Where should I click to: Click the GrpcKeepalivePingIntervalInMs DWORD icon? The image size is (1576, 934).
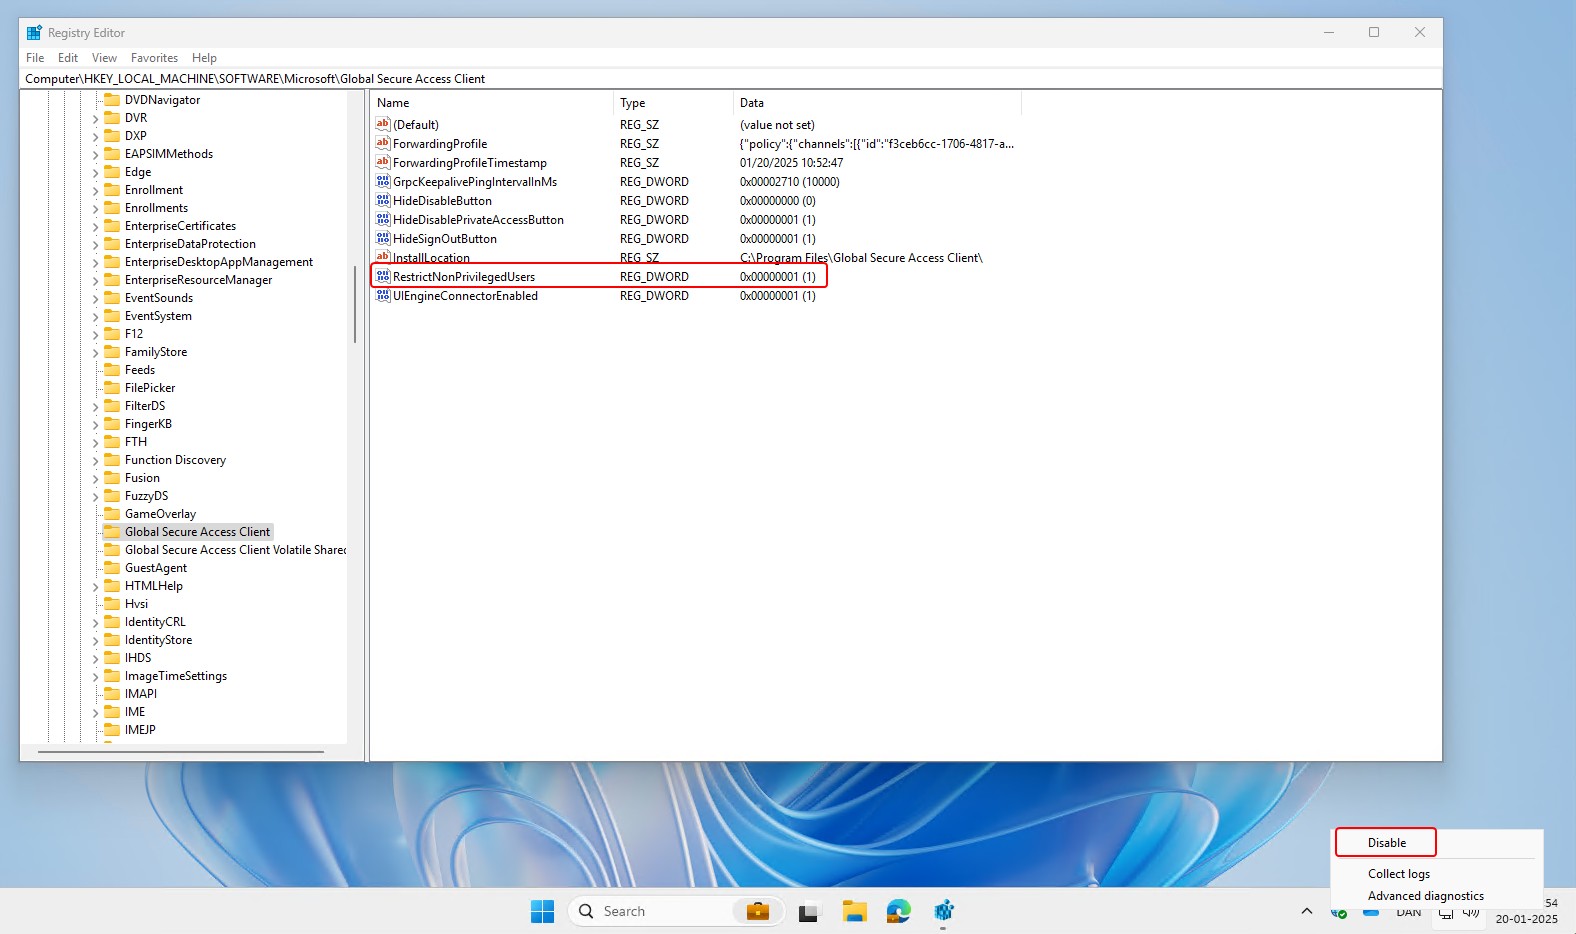click(x=383, y=181)
